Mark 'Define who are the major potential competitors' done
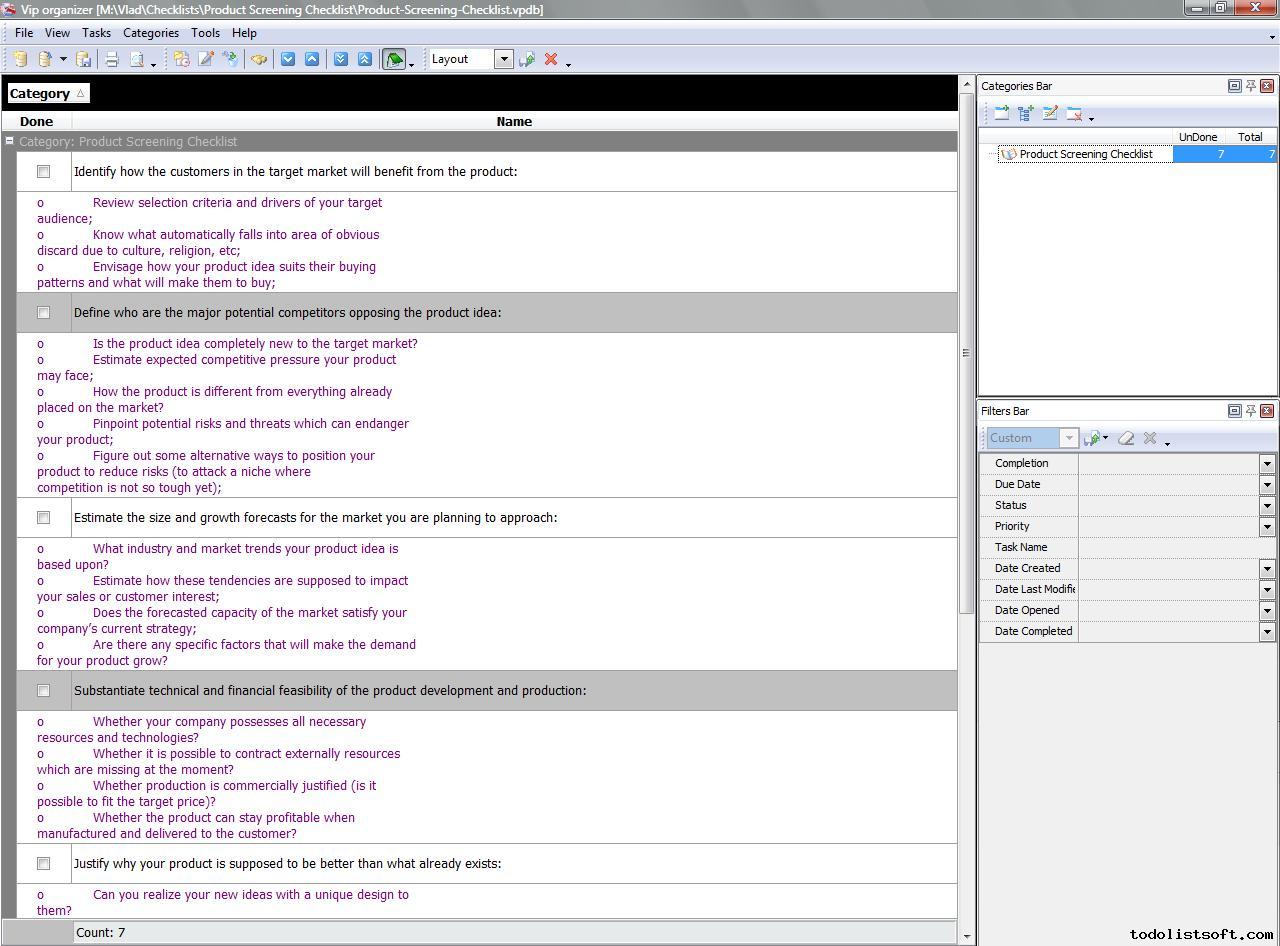This screenshot has width=1280, height=946. (x=43, y=313)
